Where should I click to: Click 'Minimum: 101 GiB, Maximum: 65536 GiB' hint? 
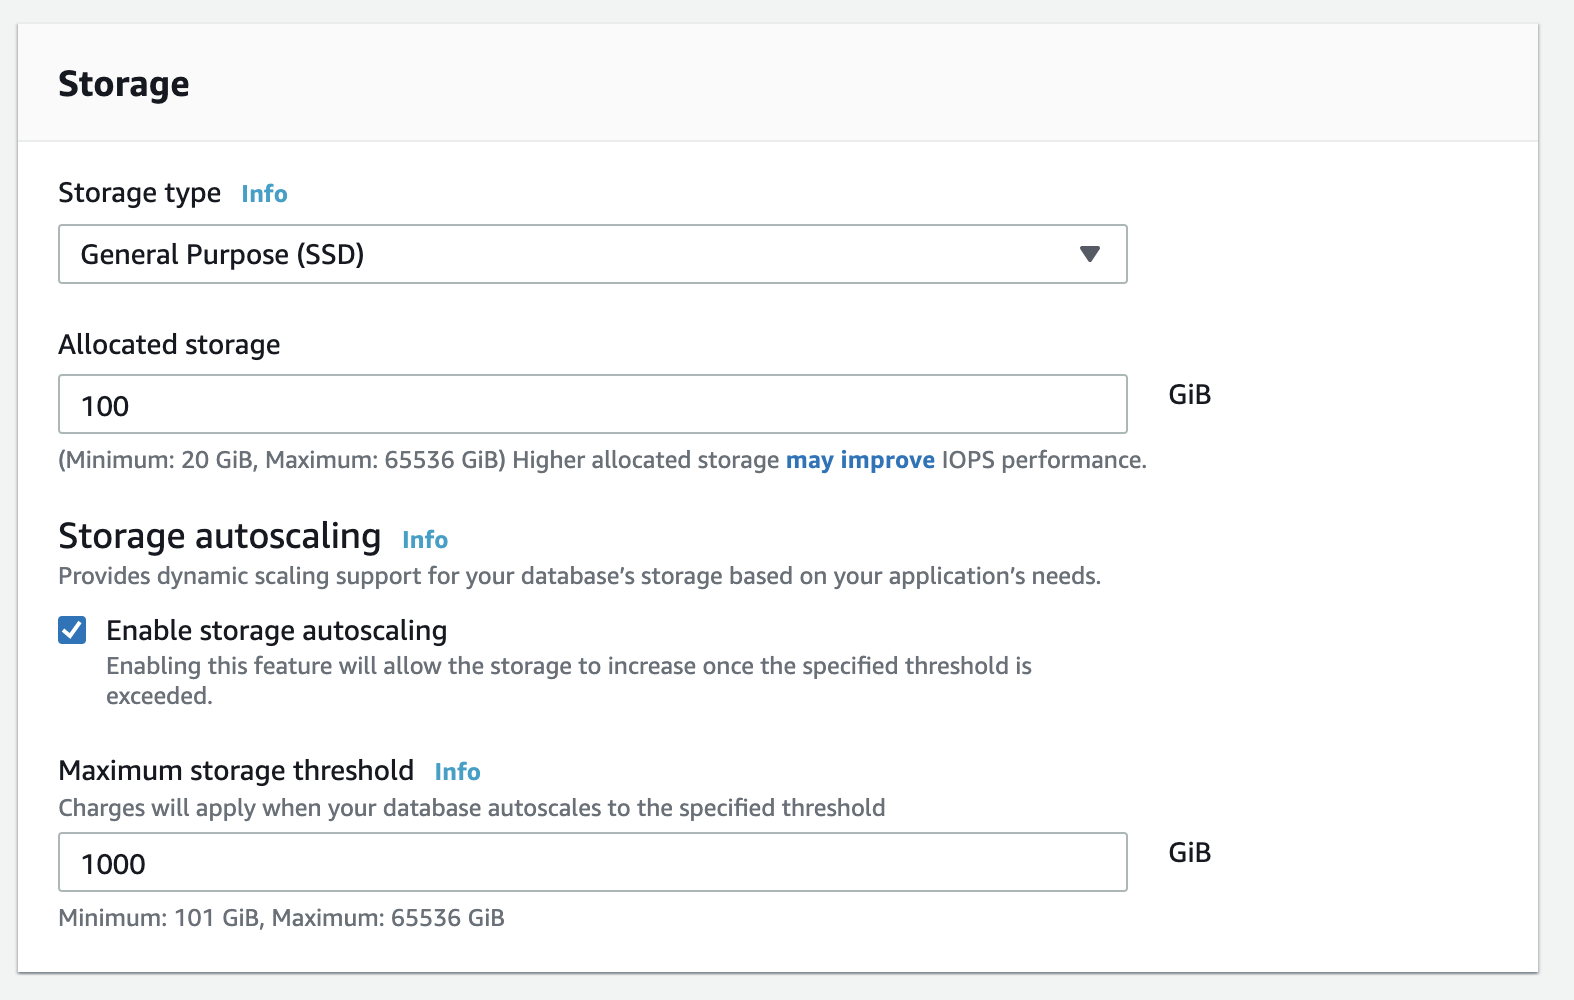(x=281, y=918)
